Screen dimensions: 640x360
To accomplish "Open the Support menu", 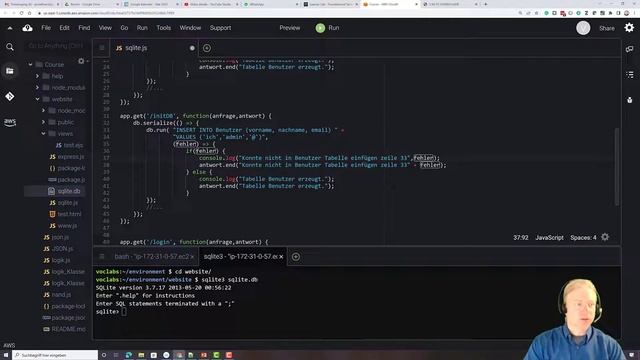I will click(220, 28).
